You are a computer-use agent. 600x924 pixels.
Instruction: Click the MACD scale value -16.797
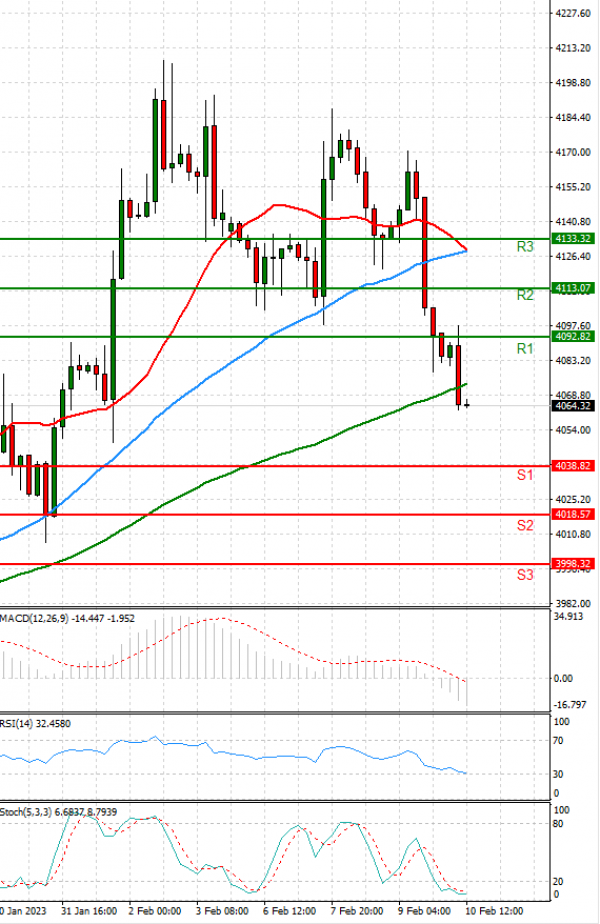click(x=570, y=705)
